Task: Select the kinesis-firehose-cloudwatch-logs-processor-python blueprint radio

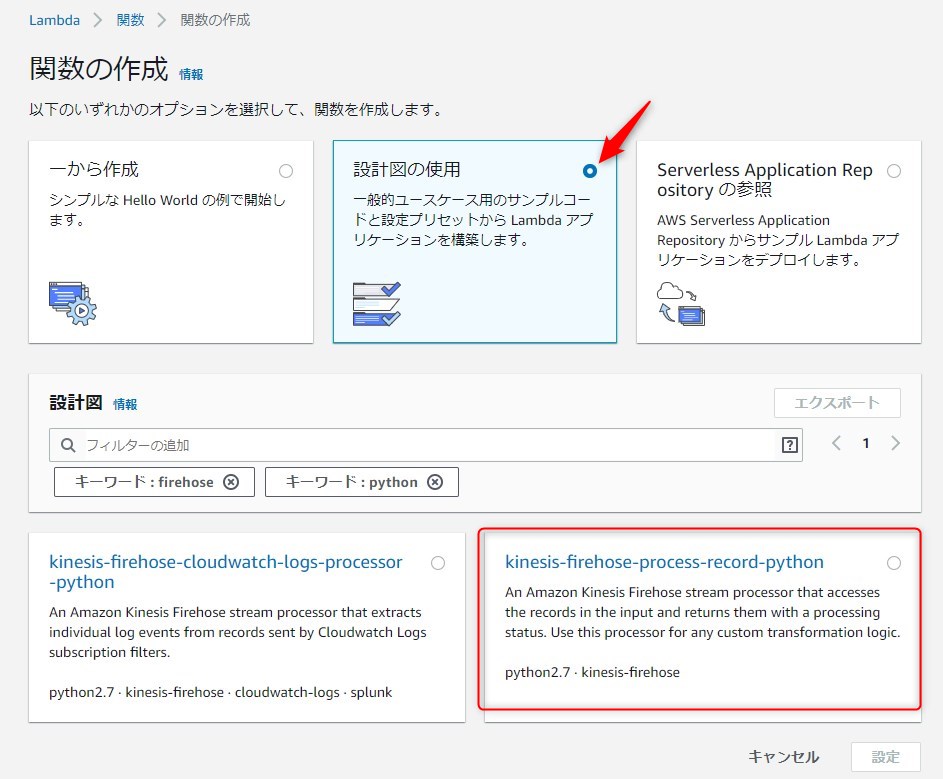Action: point(437,562)
